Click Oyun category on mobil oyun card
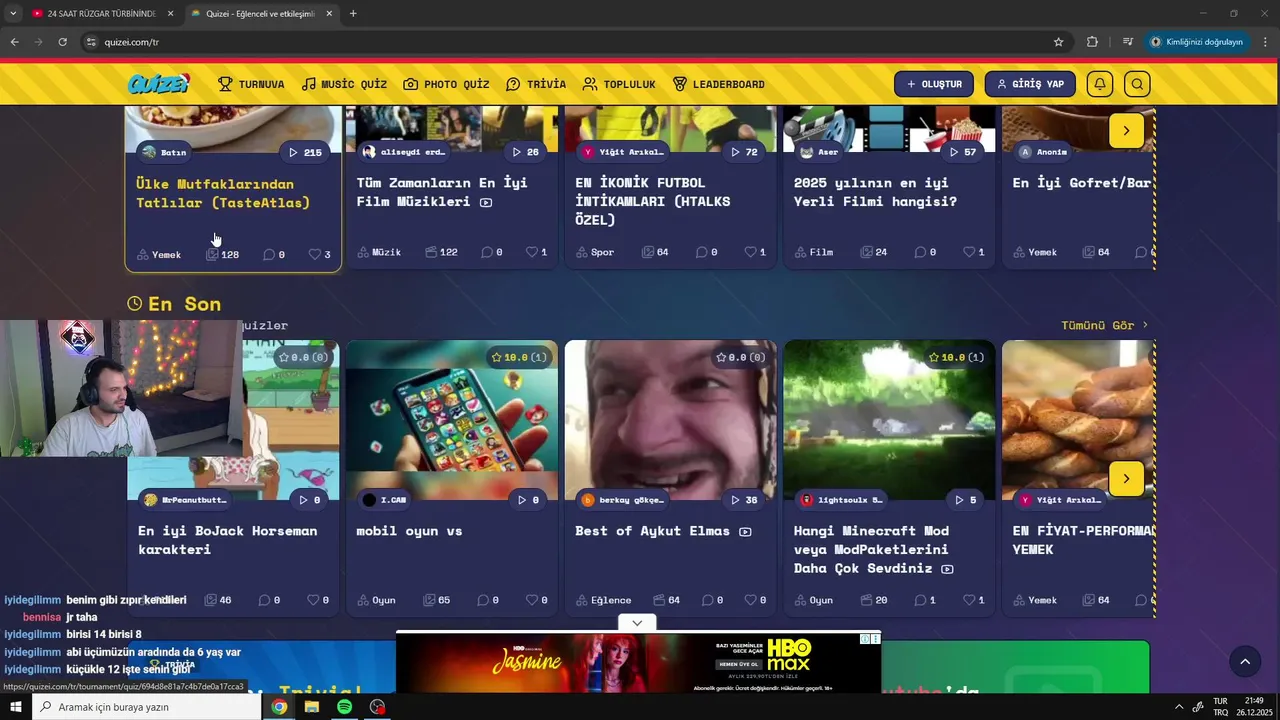This screenshot has width=1280, height=720. tap(376, 600)
